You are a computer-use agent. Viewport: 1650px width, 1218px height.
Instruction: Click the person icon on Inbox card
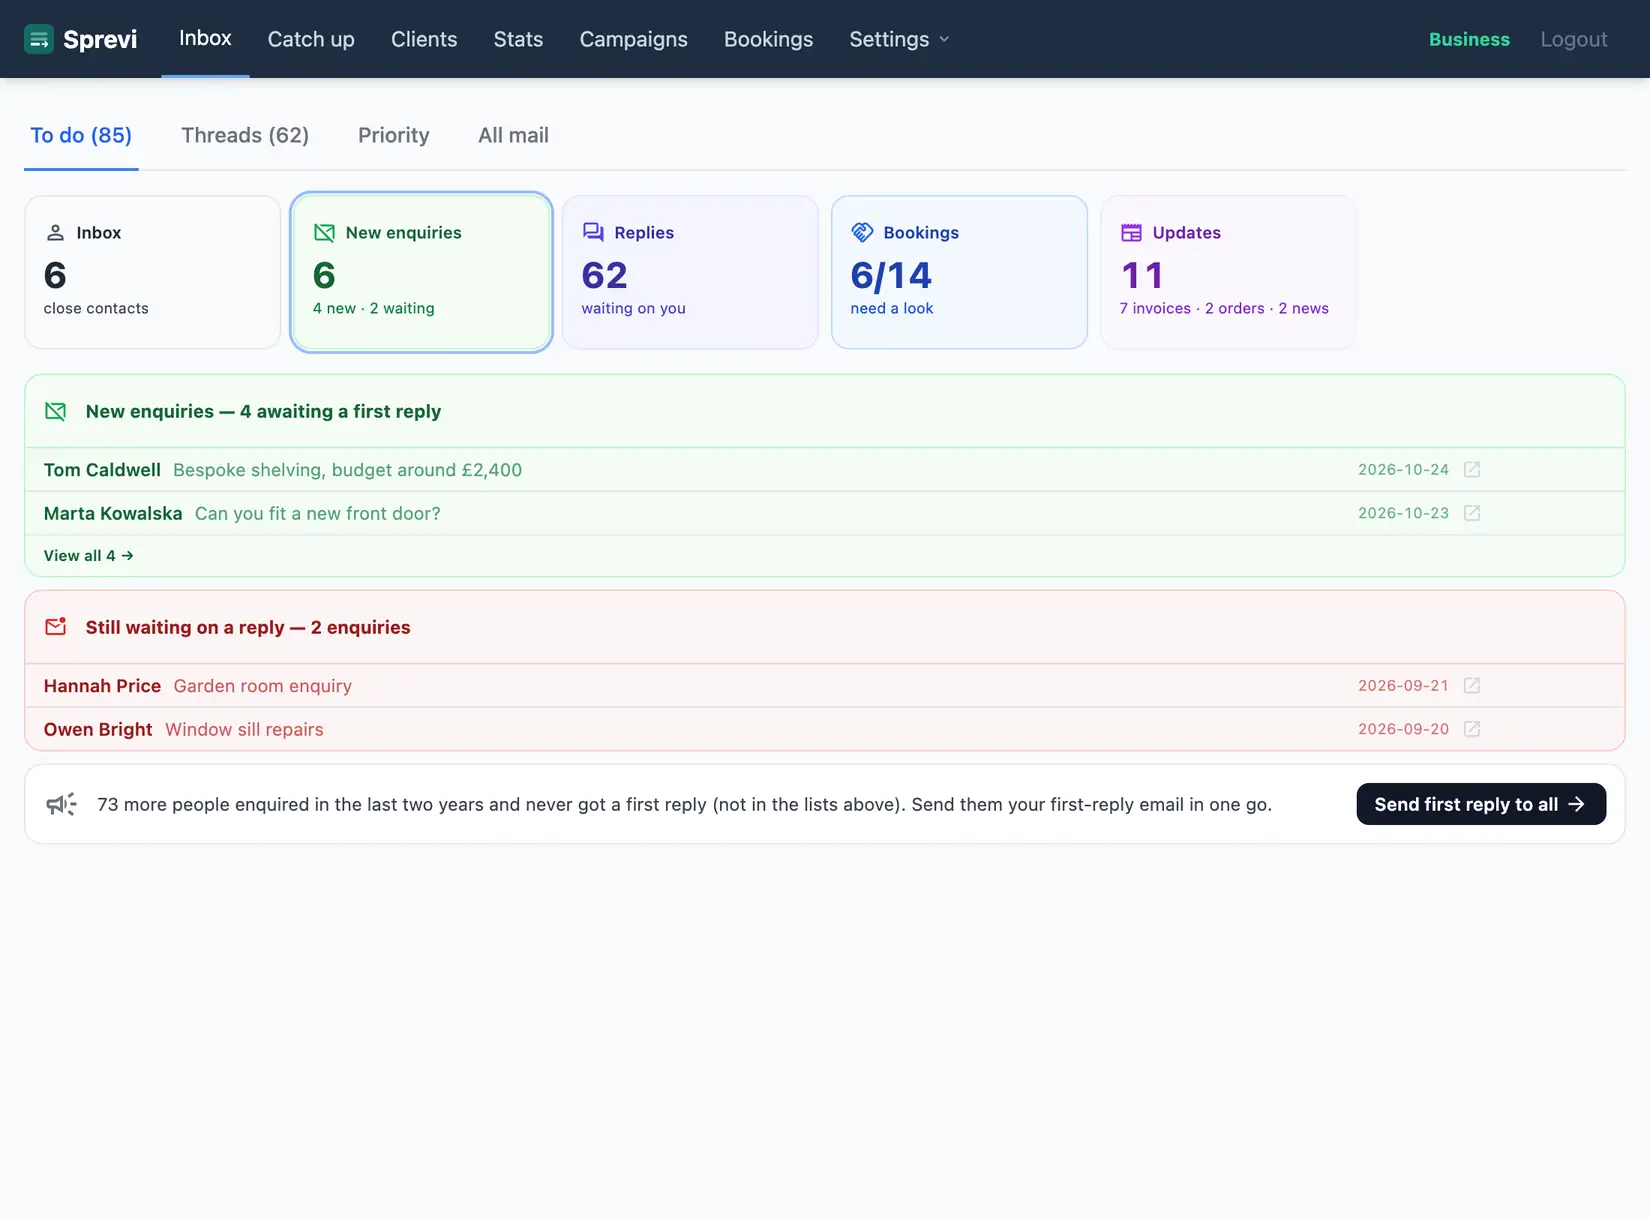[56, 233]
